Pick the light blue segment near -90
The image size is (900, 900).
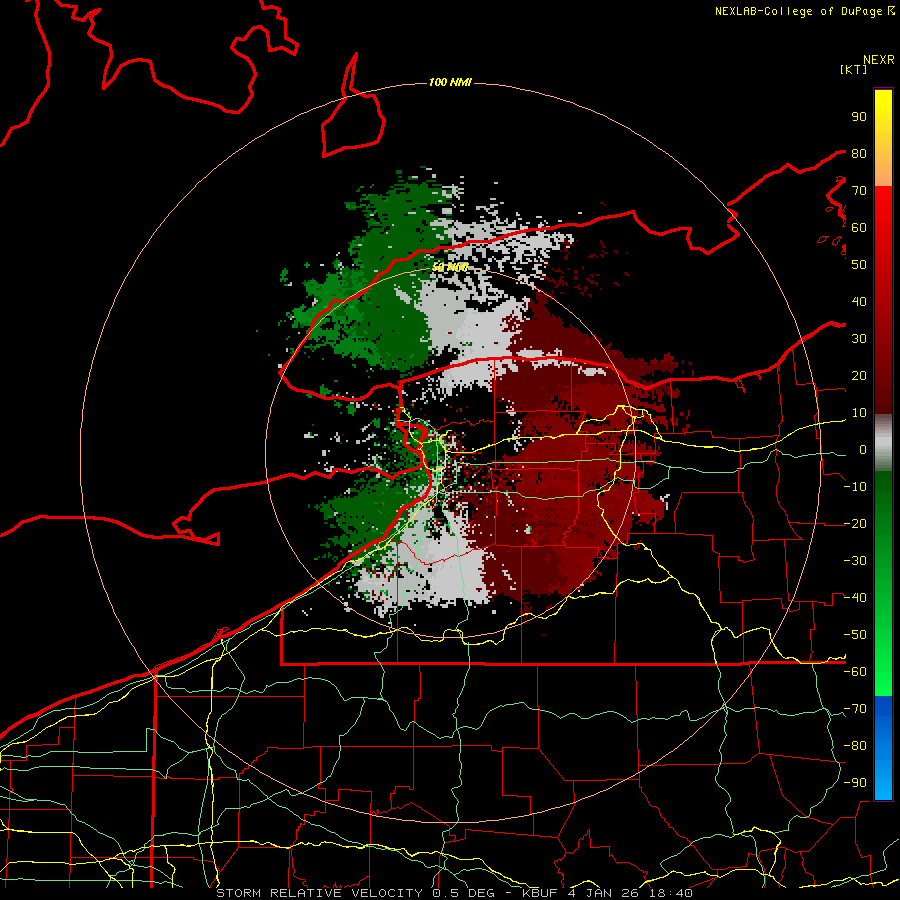883,781
